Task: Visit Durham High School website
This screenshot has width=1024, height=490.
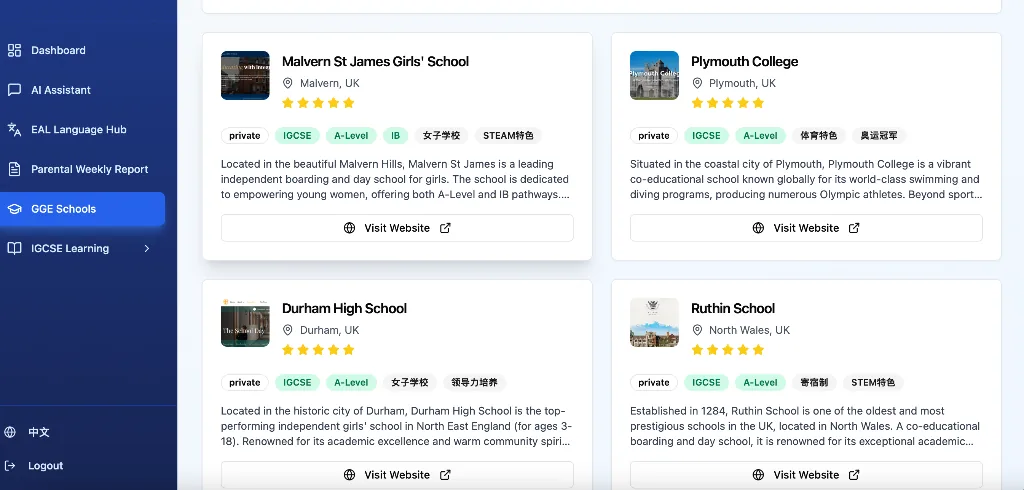Action: coord(397,475)
